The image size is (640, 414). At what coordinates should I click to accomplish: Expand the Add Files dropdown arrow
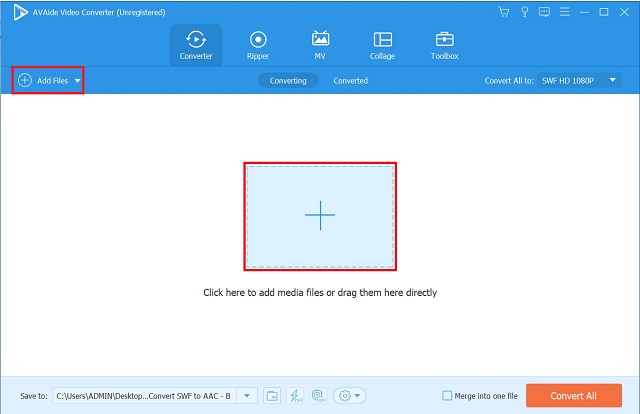point(78,80)
